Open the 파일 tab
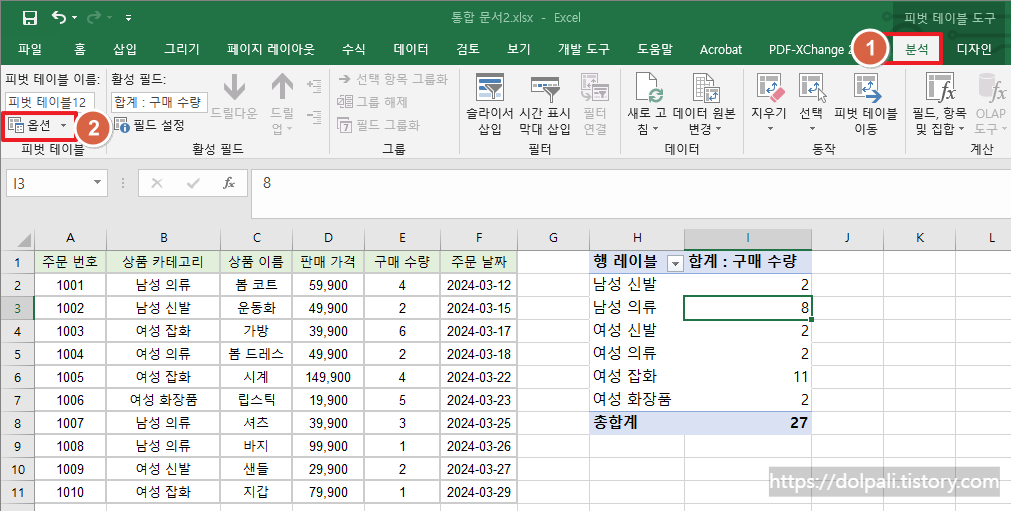Screen dimensions: 1011x511 30,49
